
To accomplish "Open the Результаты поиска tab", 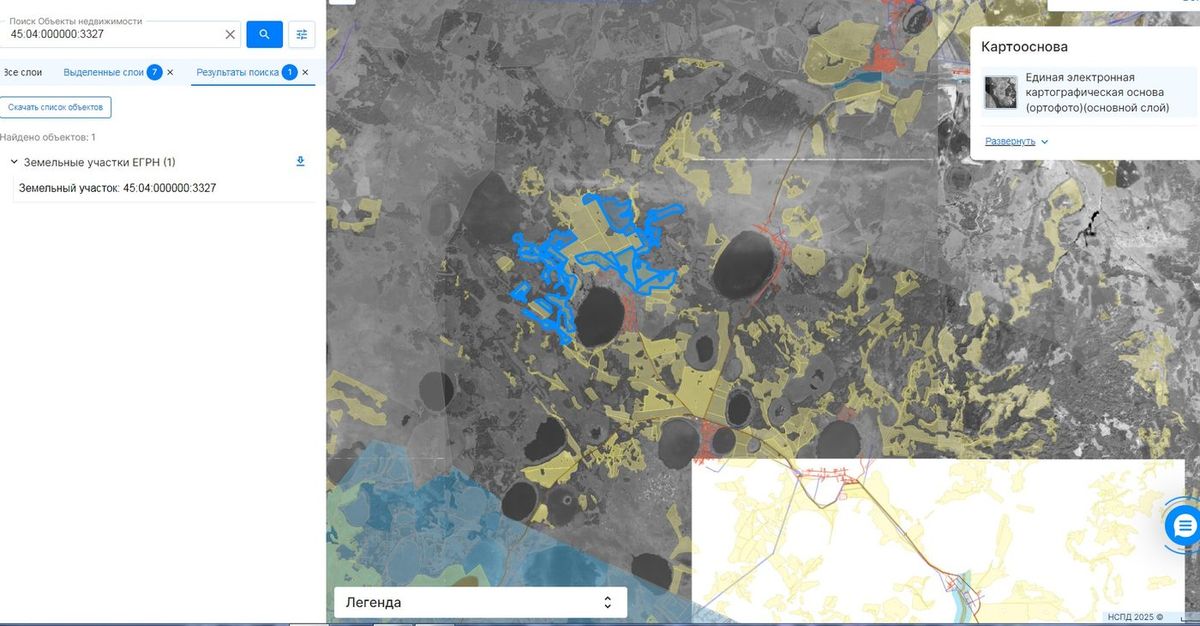I will click(237, 72).
